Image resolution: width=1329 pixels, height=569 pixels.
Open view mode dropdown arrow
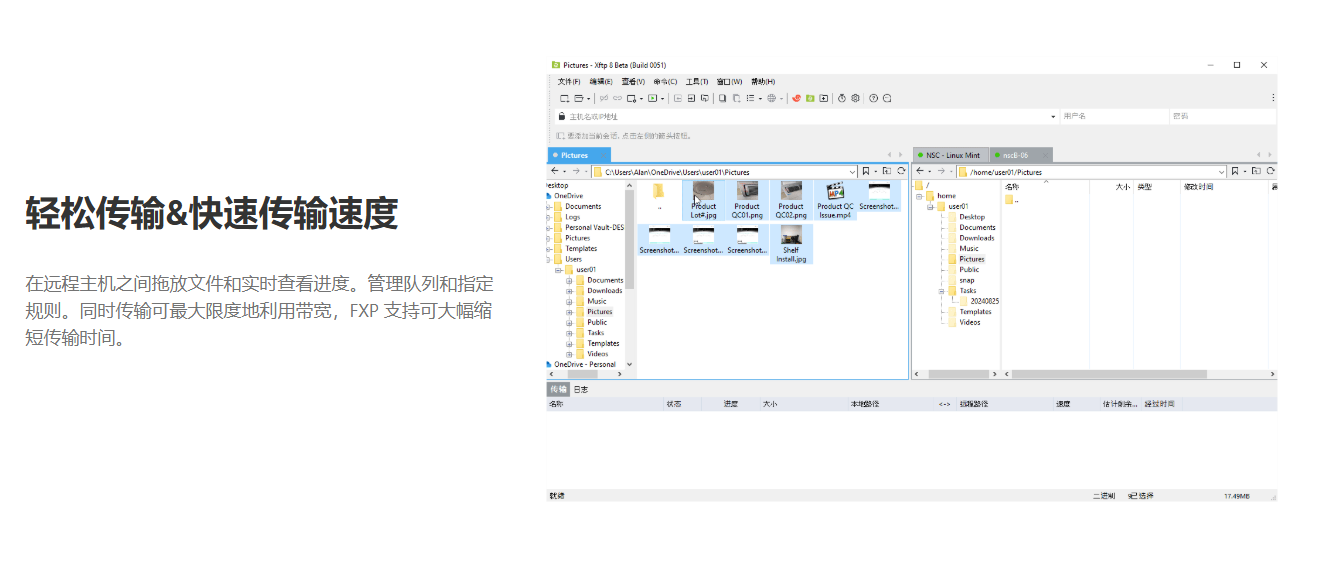pyautogui.click(x=760, y=98)
